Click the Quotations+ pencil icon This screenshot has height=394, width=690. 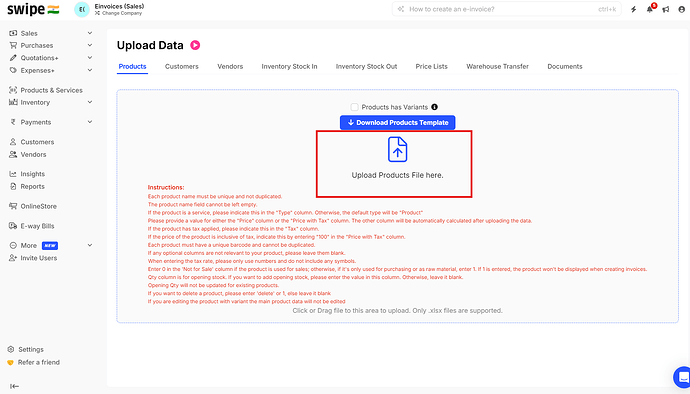pos(13,58)
